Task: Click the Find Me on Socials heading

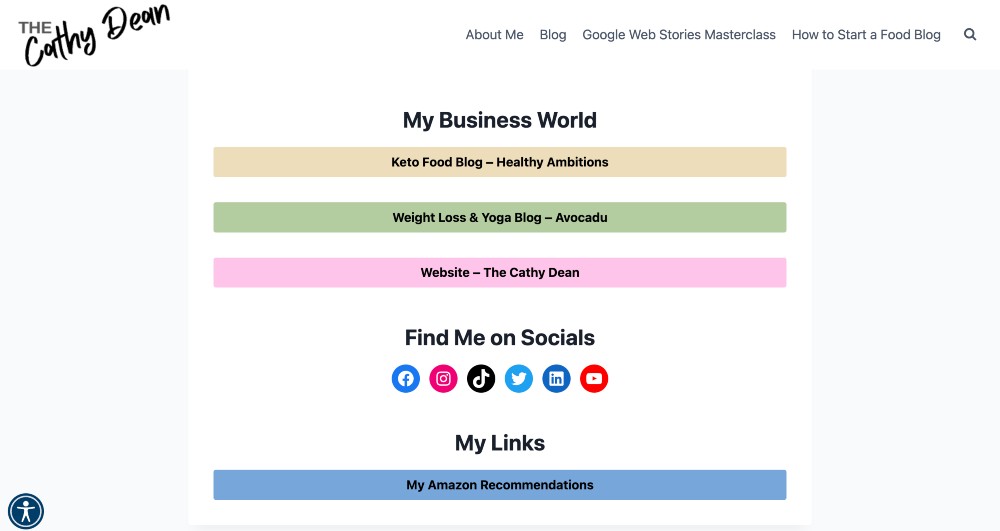Action: tap(500, 338)
